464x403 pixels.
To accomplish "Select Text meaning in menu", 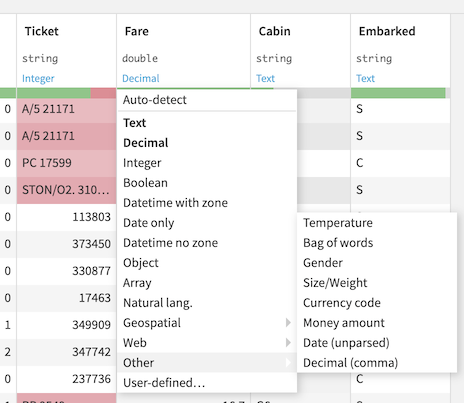I will click(x=207, y=123).
